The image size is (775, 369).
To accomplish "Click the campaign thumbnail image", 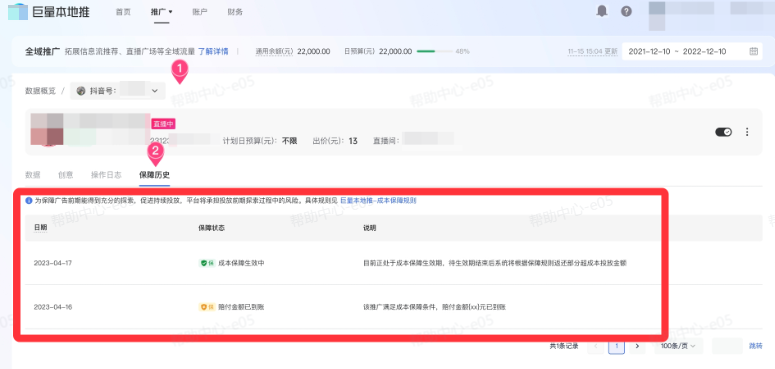I will tap(47, 129).
